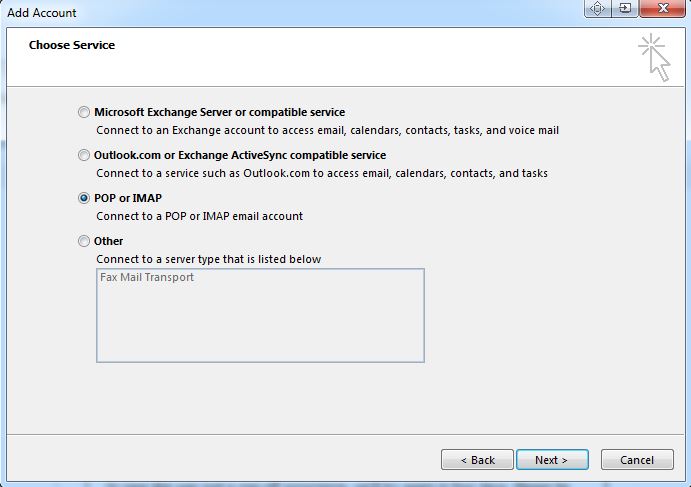Select the POP or IMAP radio button
This screenshot has width=691, height=487.
coord(84,198)
